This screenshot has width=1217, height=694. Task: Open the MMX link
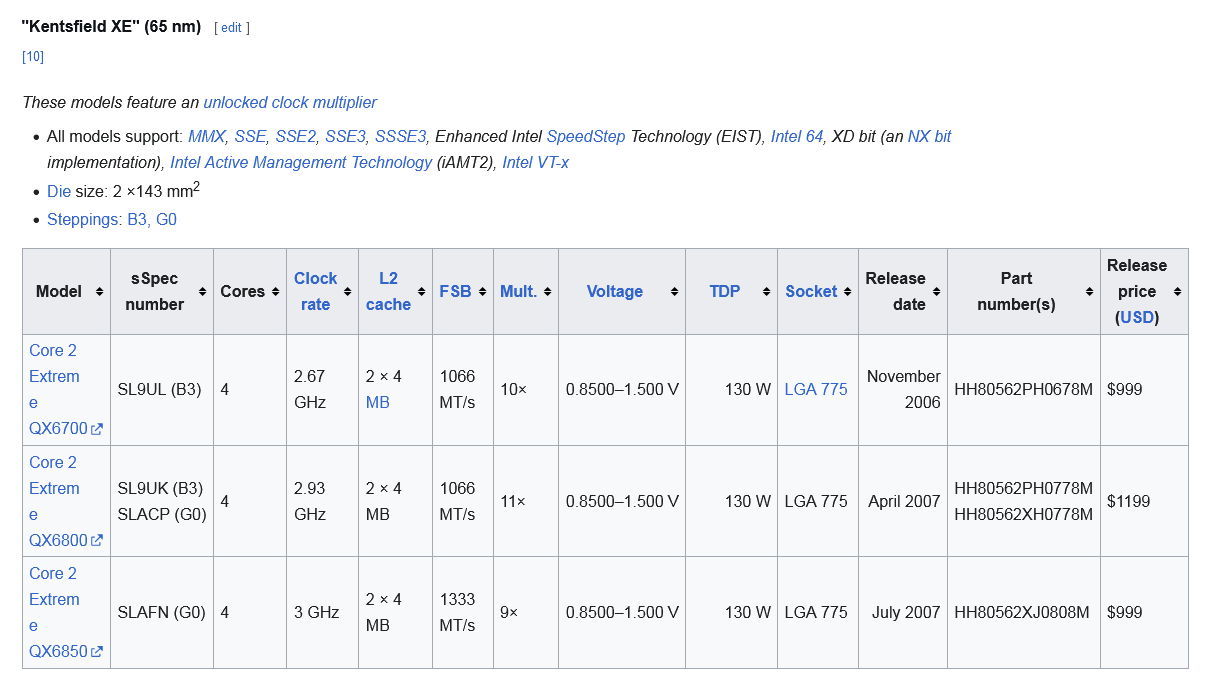[207, 136]
